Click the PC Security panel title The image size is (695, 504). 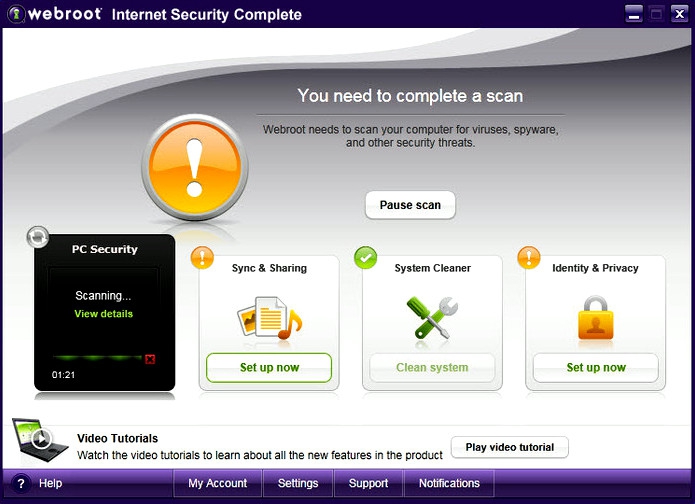click(x=105, y=249)
